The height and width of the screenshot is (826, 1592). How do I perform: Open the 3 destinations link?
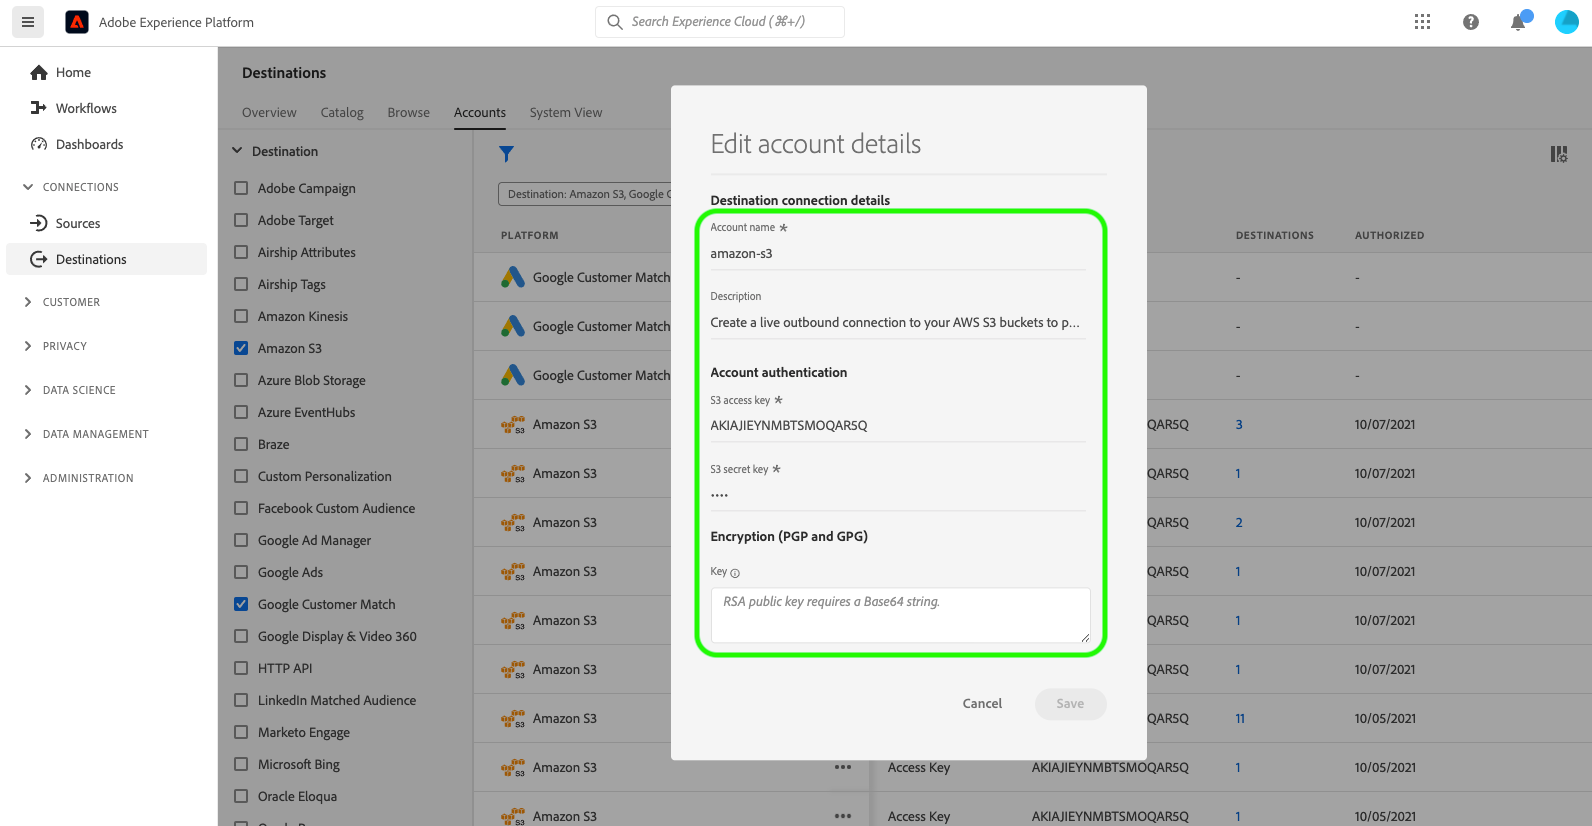1239,425
